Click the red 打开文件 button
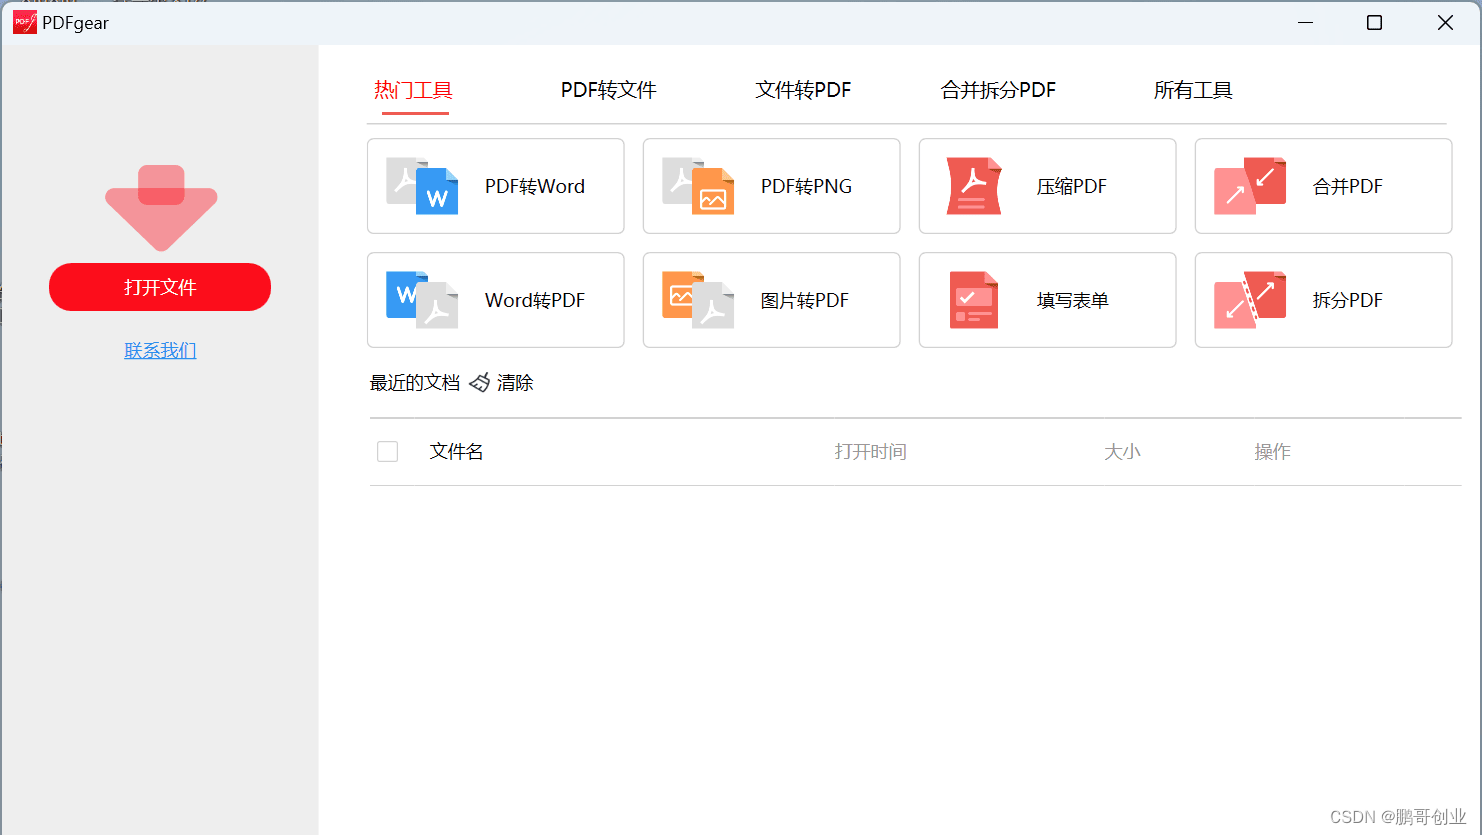1482x835 pixels. tap(160, 287)
